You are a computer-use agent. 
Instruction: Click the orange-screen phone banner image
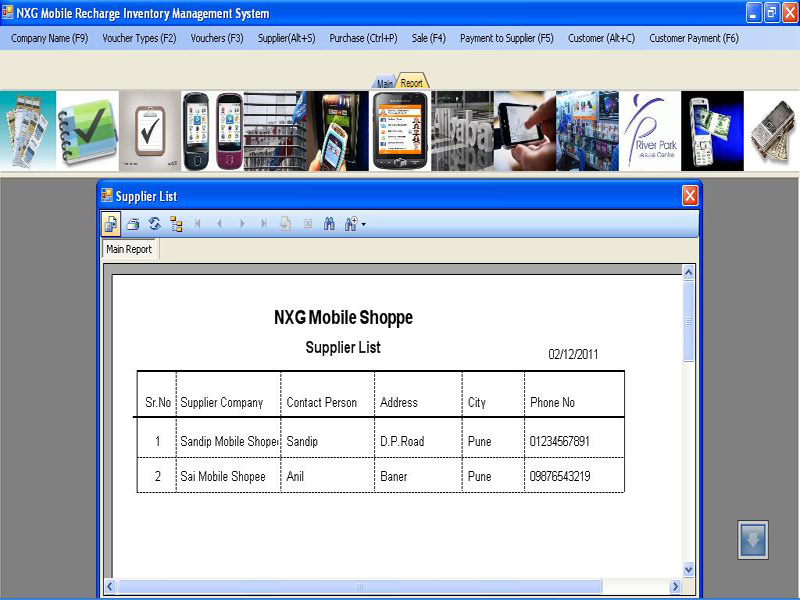pos(400,131)
